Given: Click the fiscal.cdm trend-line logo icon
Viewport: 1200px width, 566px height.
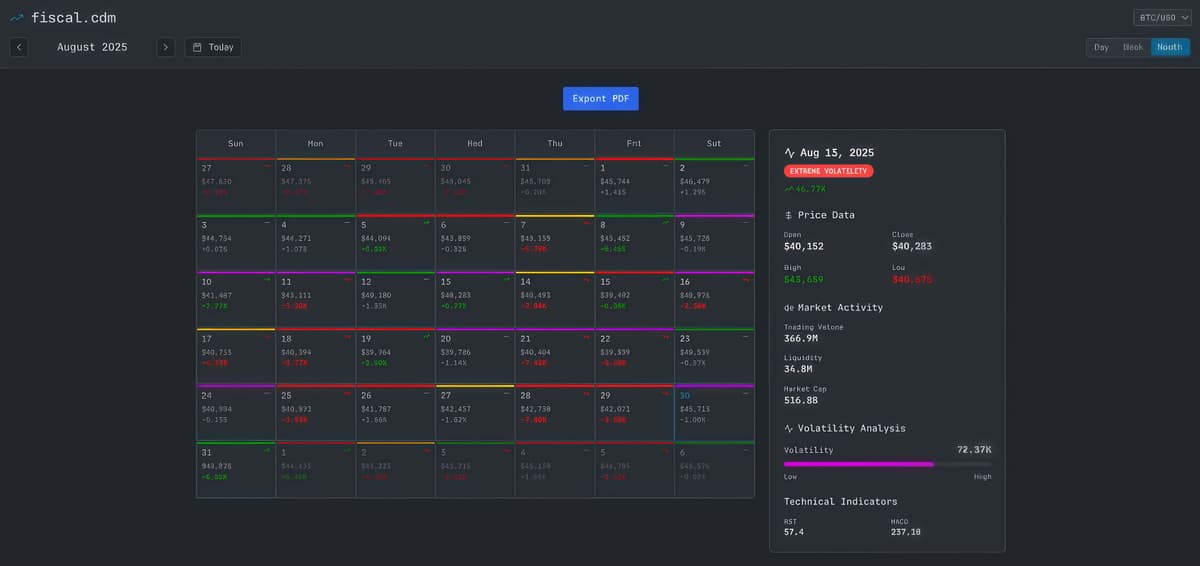Looking at the screenshot, I should click(17, 18).
